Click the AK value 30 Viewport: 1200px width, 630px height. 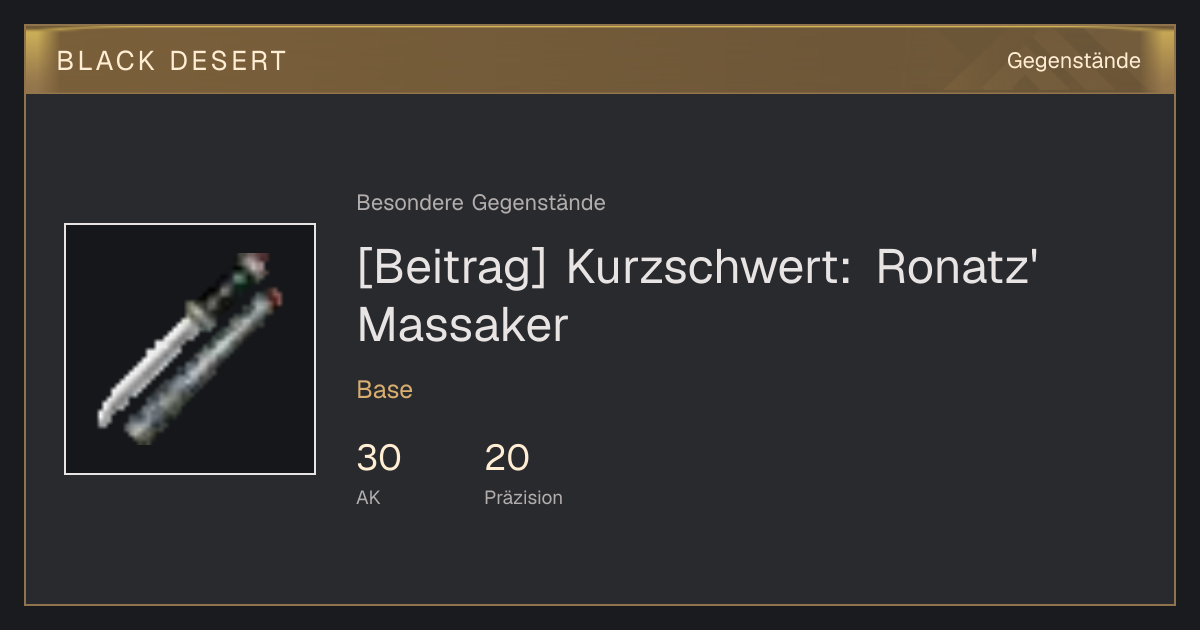pyautogui.click(x=379, y=458)
